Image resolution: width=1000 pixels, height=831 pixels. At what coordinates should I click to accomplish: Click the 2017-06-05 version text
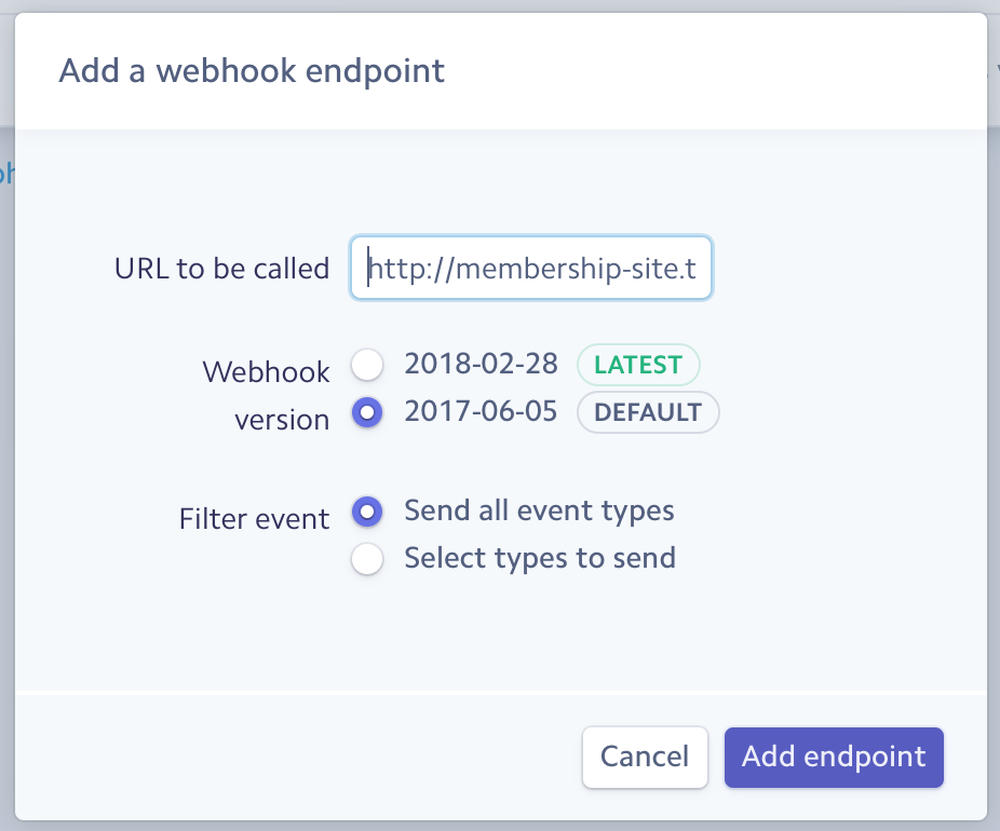click(480, 411)
